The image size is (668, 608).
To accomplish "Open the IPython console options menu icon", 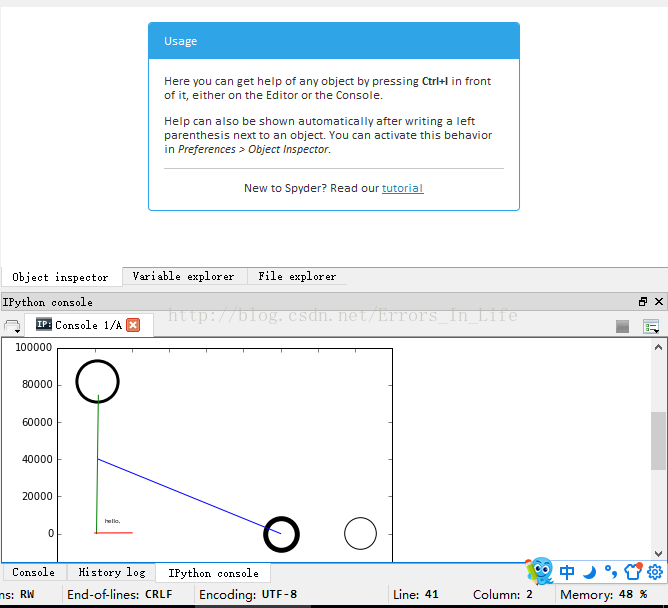I will pyautogui.click(x=651, y=326).
